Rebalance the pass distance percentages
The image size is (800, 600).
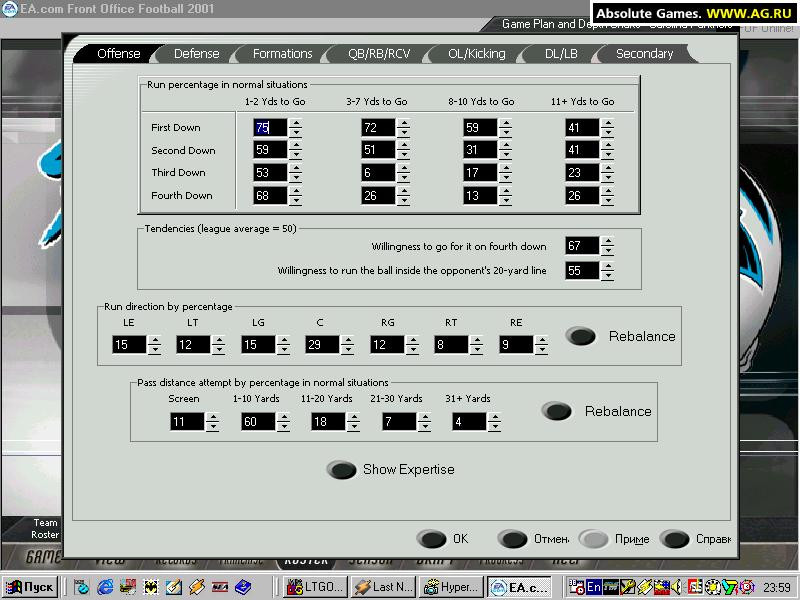[x=596, y=411]
